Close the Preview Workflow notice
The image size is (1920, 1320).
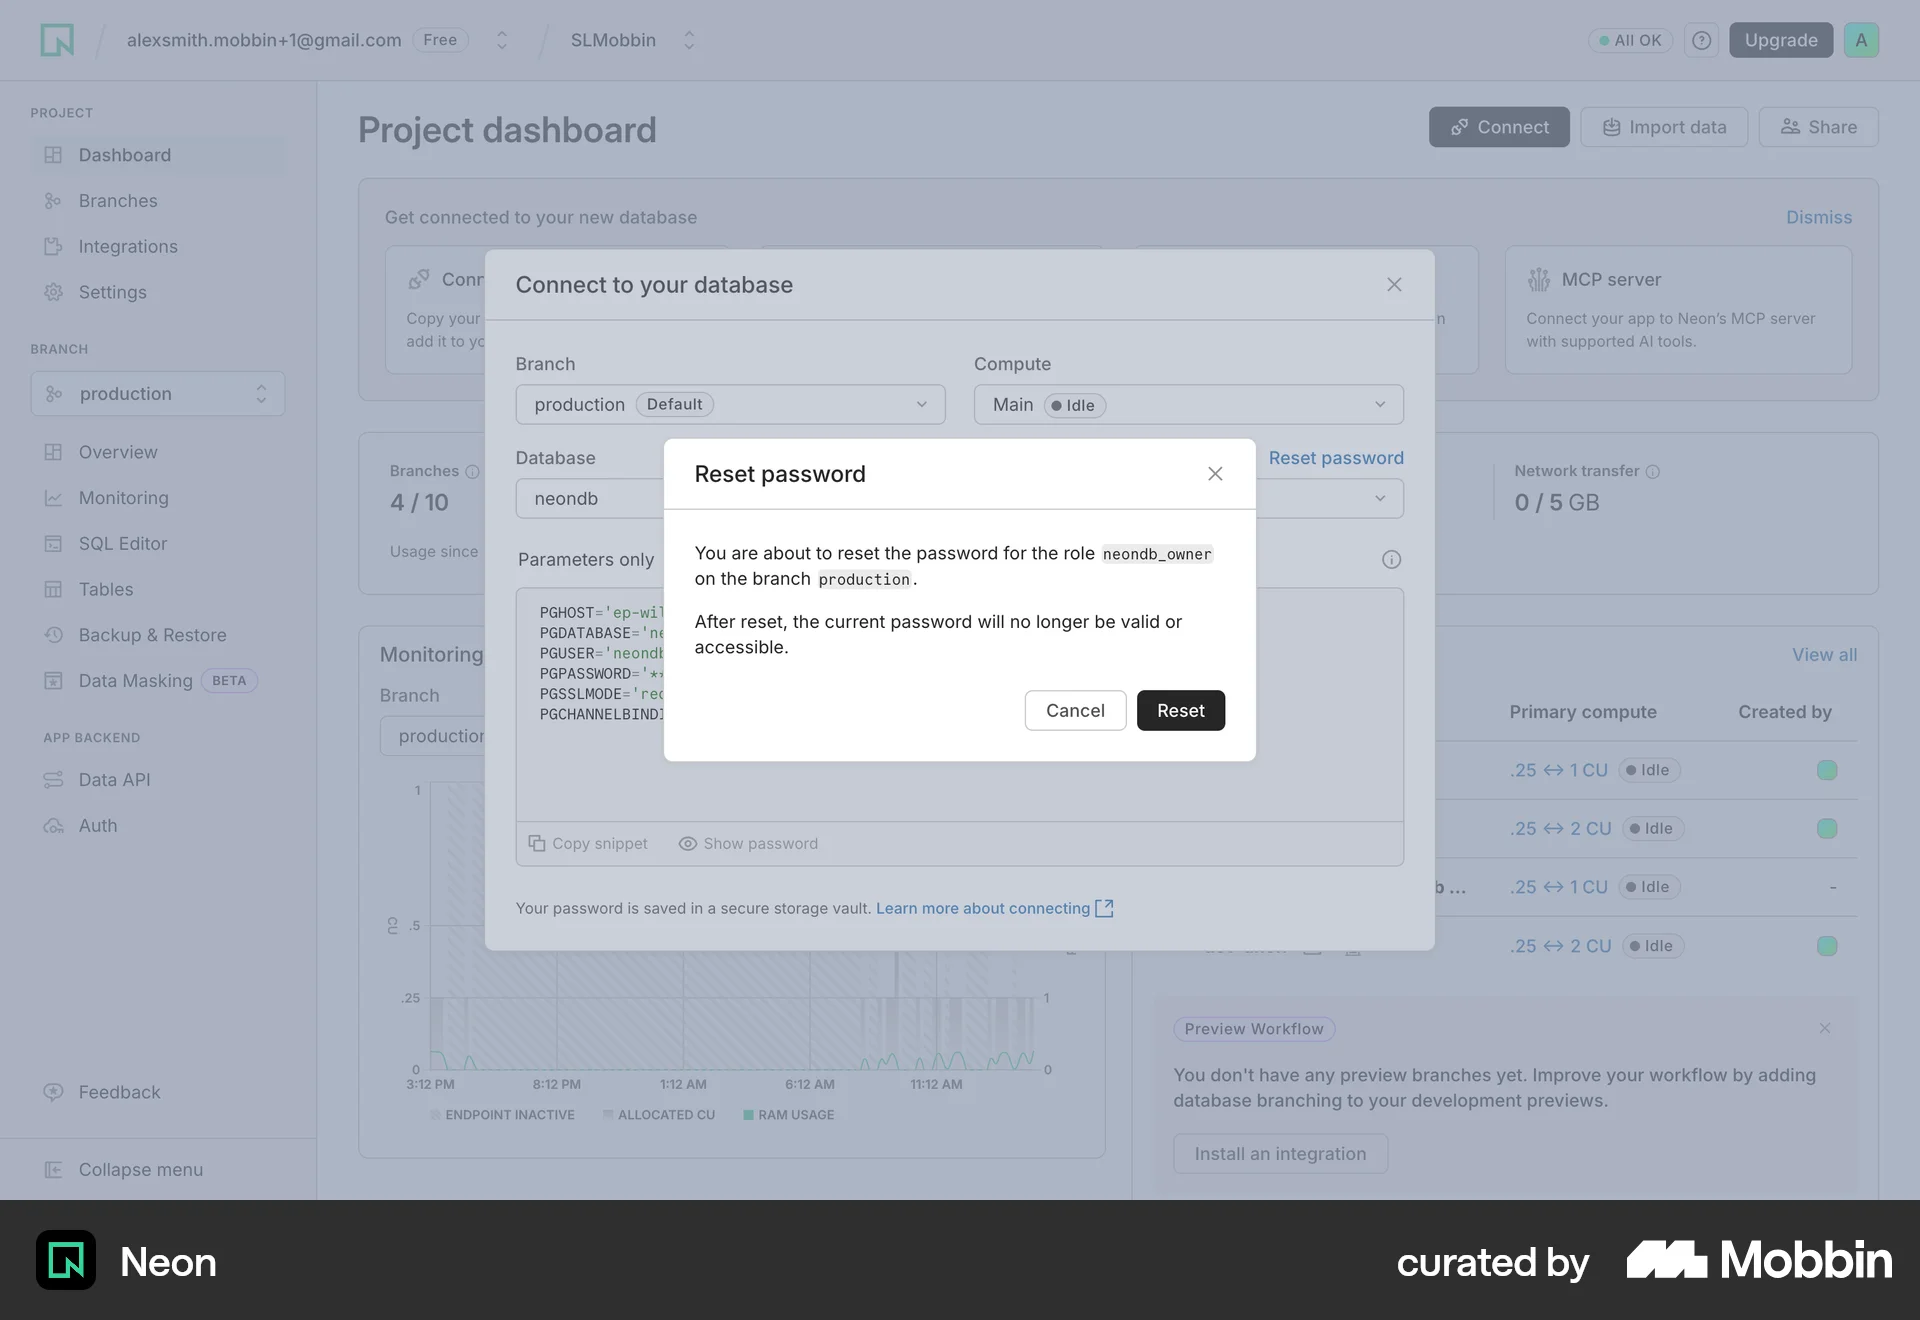1825,1028
